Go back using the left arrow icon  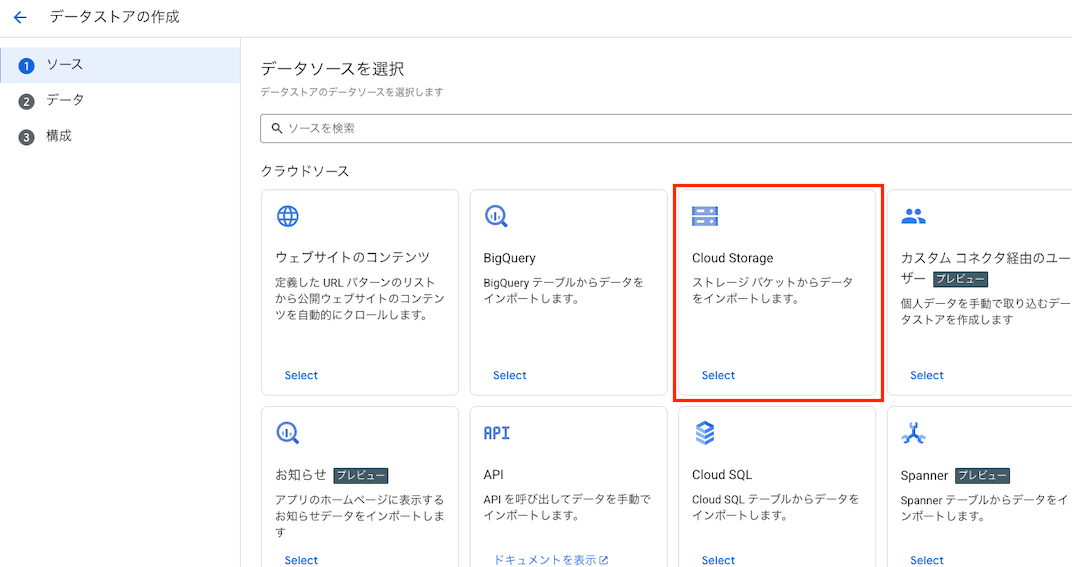click(x=21, y=17)
